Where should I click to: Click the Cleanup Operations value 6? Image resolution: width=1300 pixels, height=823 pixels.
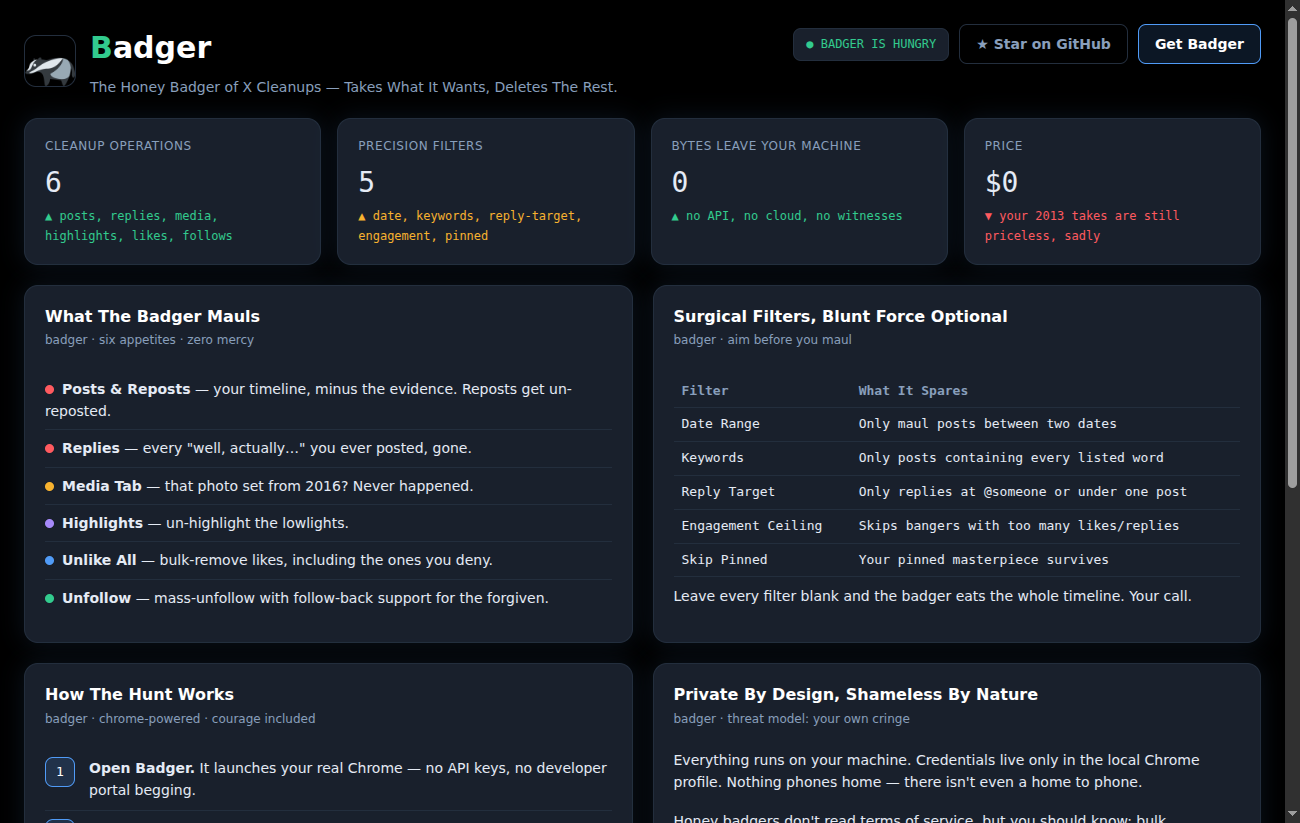tap(53, 182)
